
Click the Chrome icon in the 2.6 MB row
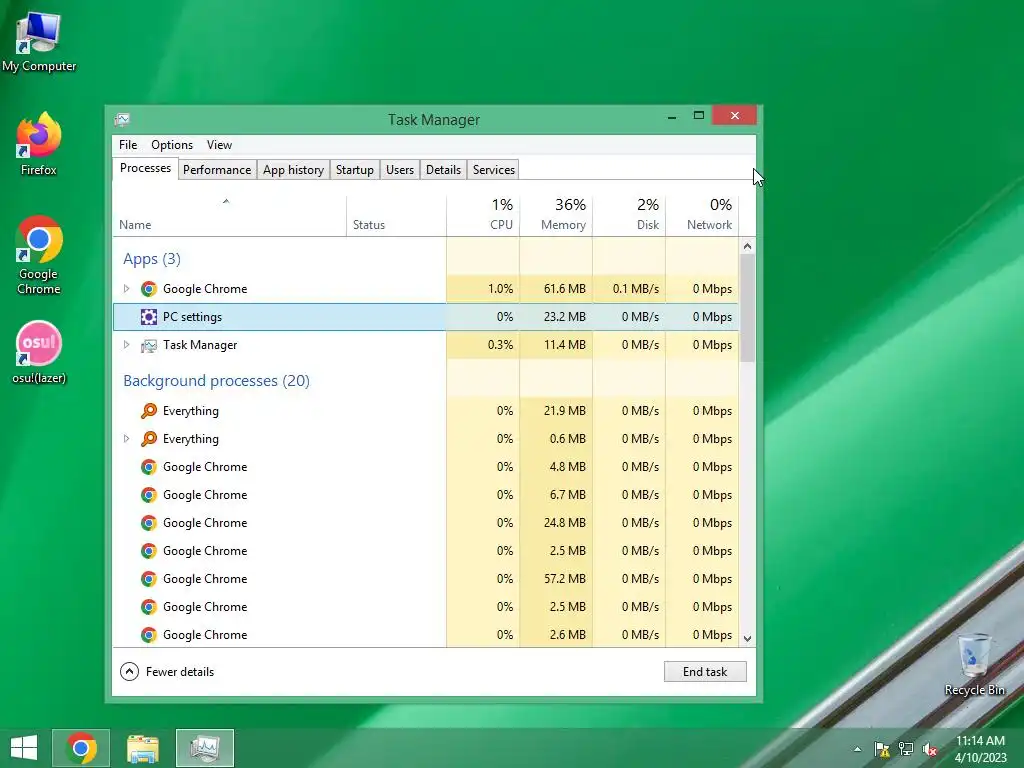point(149,635)
